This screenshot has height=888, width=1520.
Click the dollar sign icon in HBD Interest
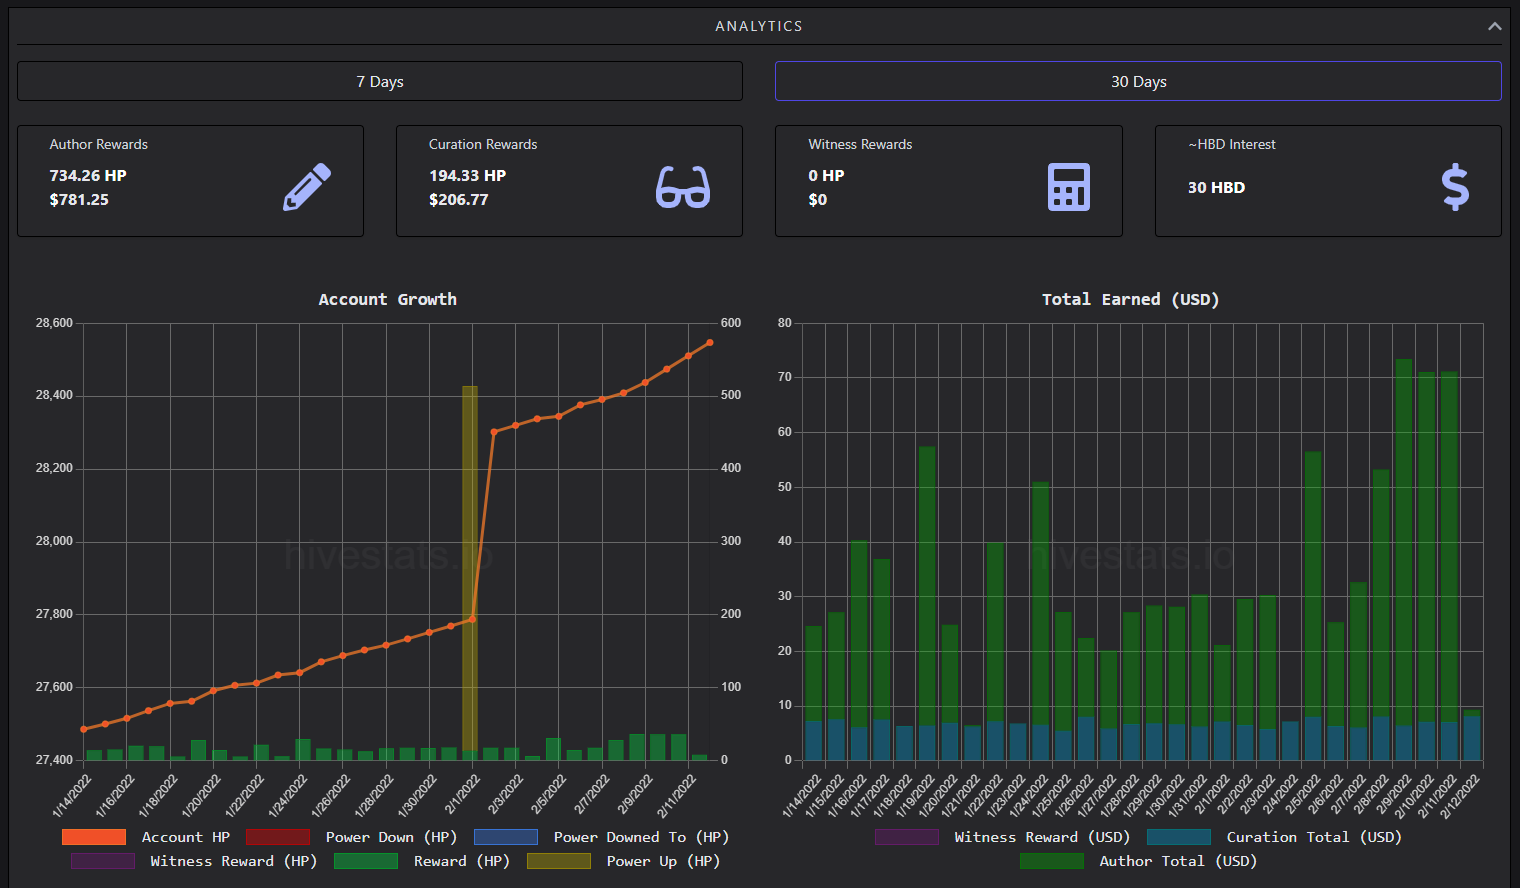click(1455, 187)
